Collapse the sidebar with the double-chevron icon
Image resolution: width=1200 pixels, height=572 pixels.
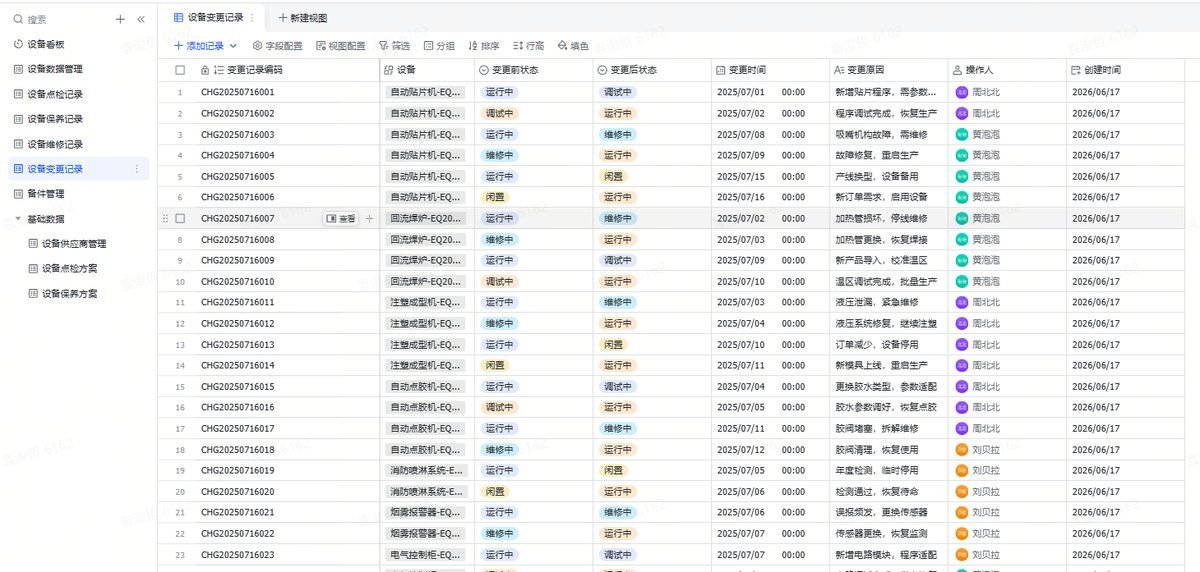(141, 19)
